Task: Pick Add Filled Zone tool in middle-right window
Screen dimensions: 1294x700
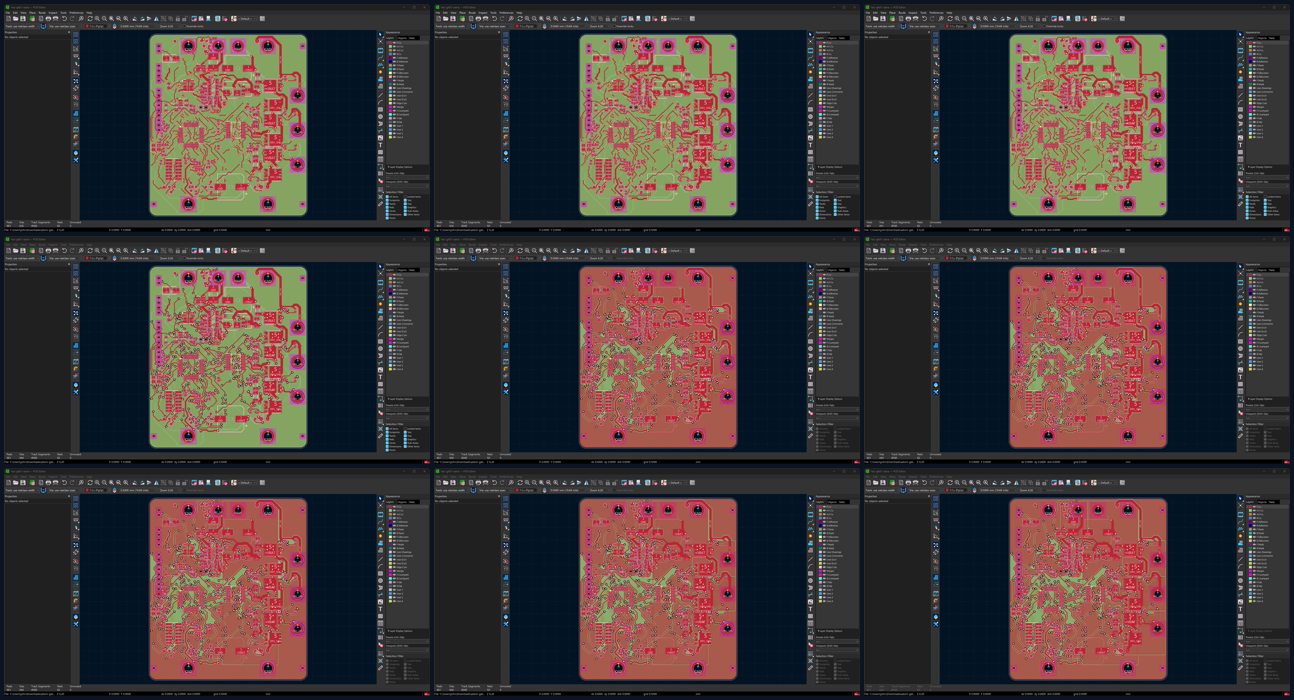Action: [x=1240, y=311]
